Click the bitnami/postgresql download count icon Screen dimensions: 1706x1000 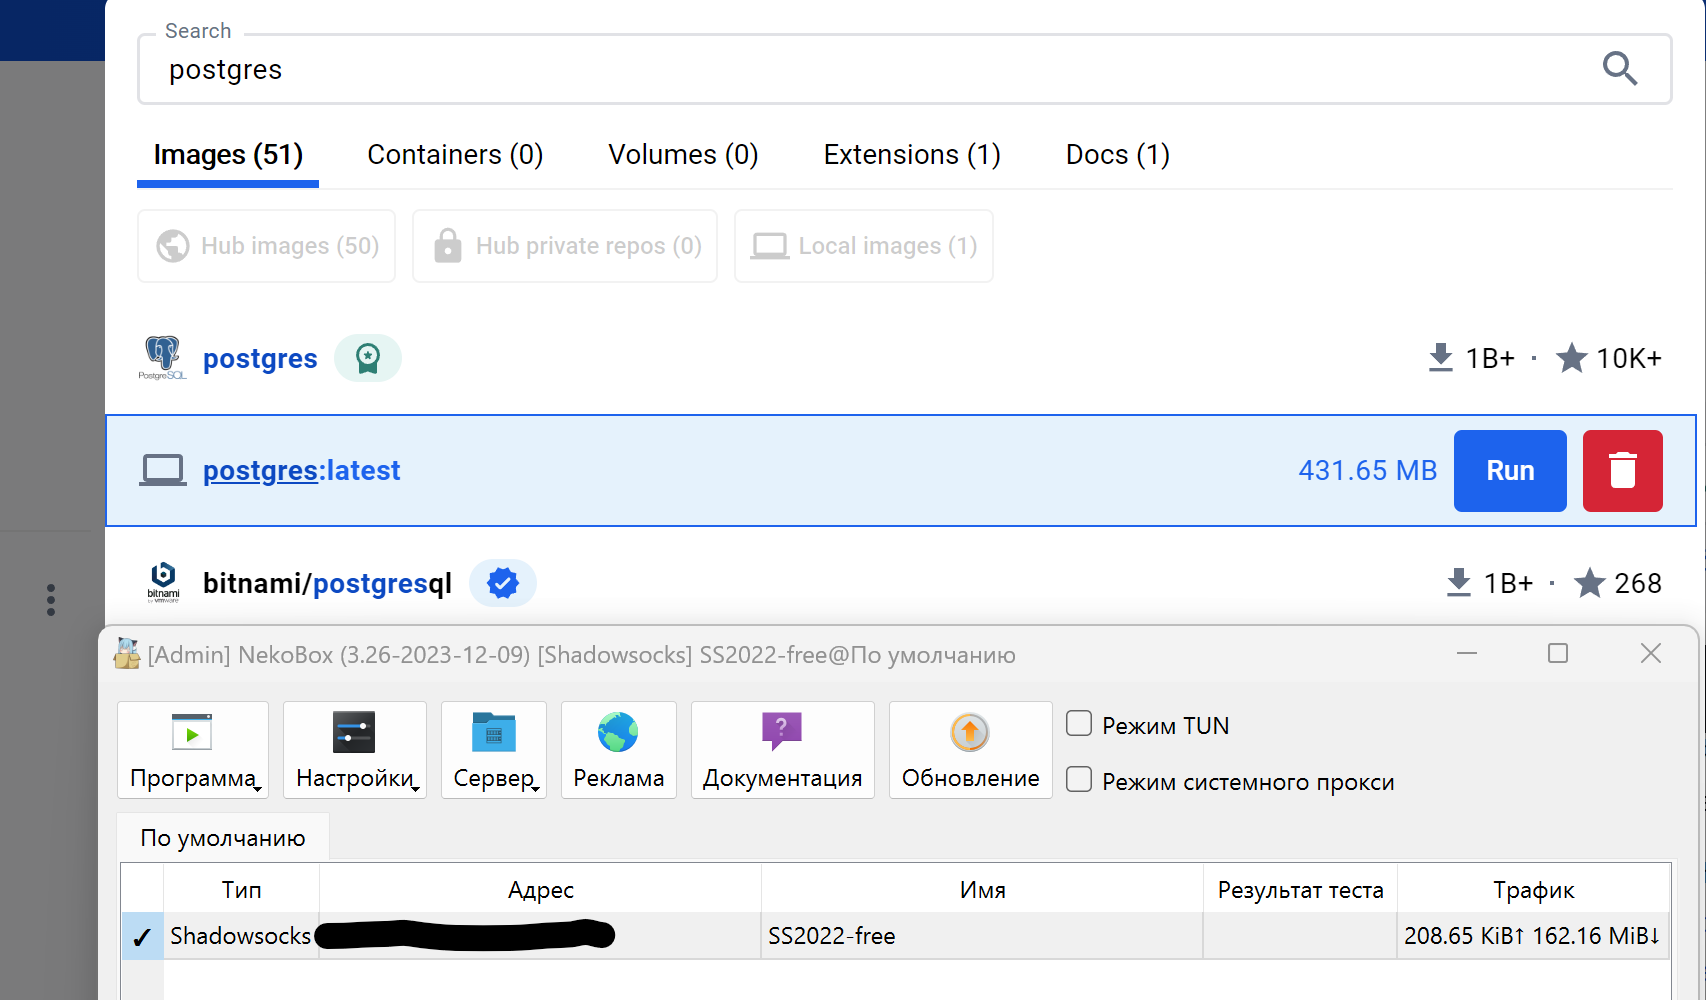tap(1459, 583)
